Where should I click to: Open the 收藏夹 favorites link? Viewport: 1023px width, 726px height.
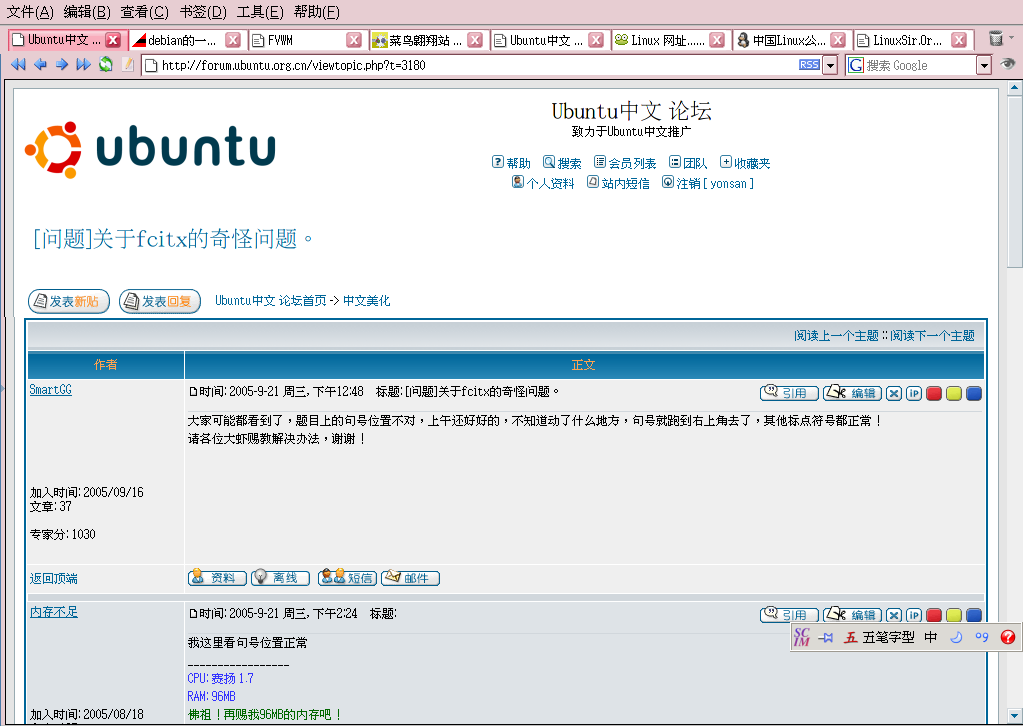click(745, 163)
